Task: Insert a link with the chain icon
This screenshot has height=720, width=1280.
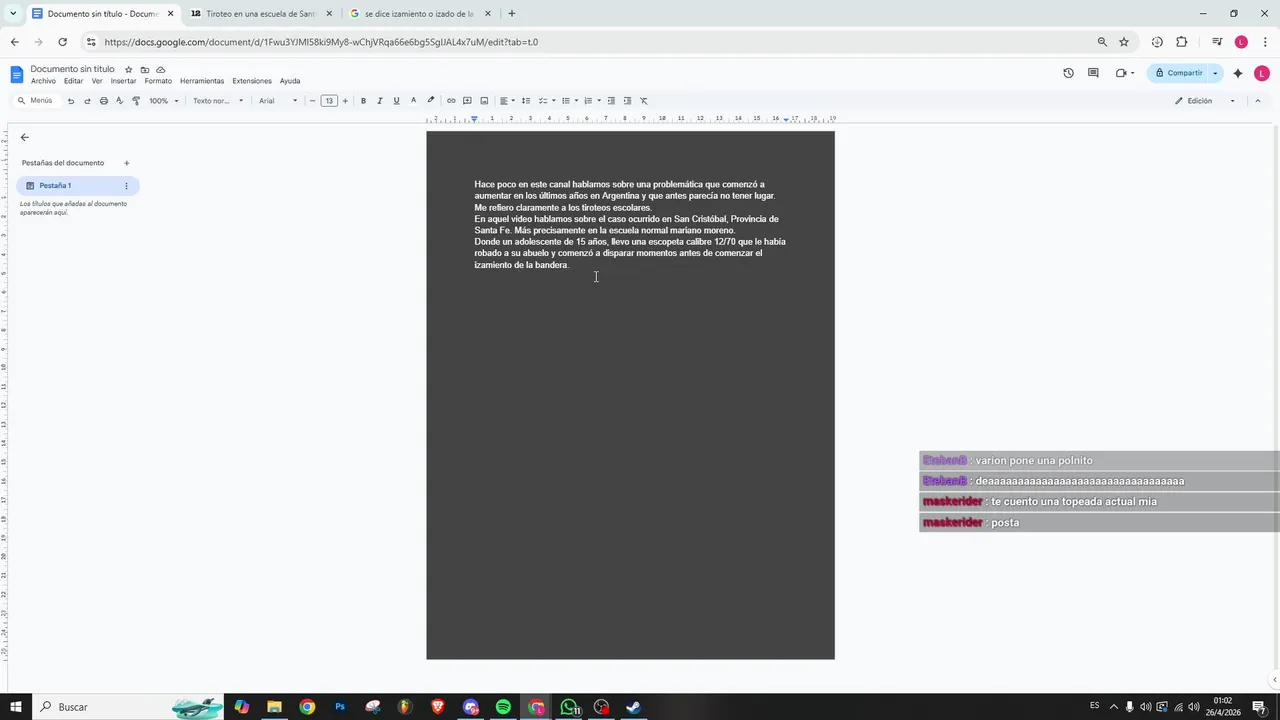Action: tap(451, 101)
